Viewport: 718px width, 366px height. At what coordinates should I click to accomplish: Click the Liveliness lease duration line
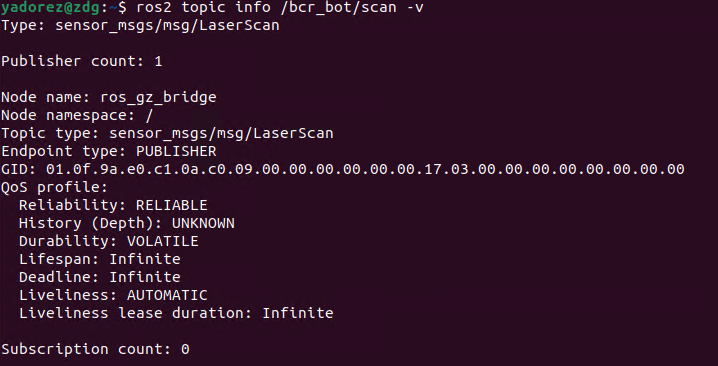click(176, 313)
